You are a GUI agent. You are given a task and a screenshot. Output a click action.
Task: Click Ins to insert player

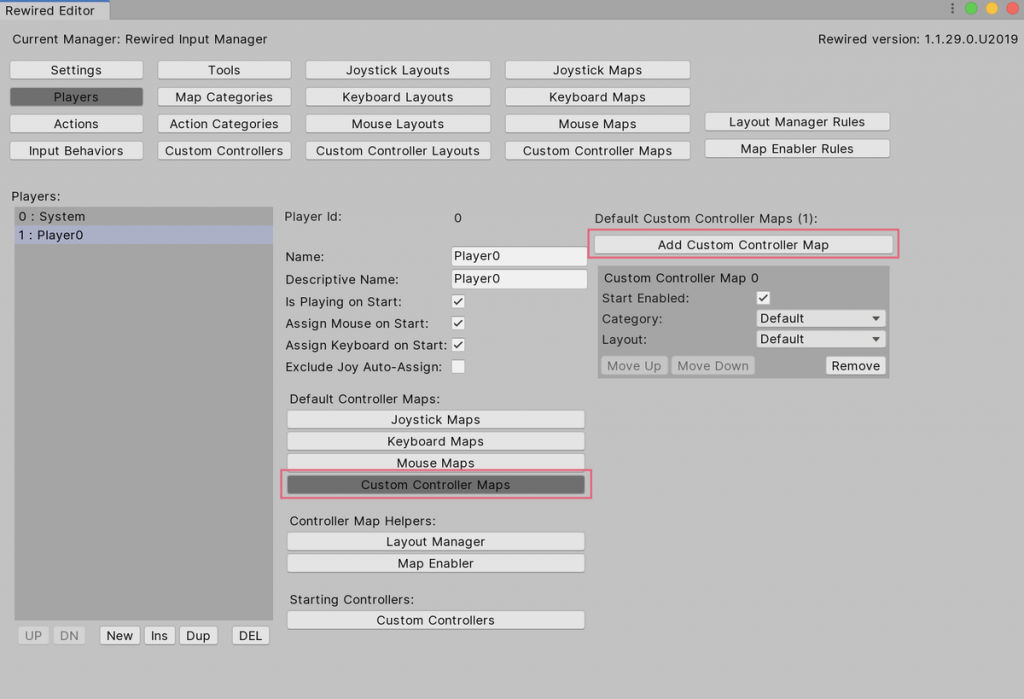click(x=159, y=636)
